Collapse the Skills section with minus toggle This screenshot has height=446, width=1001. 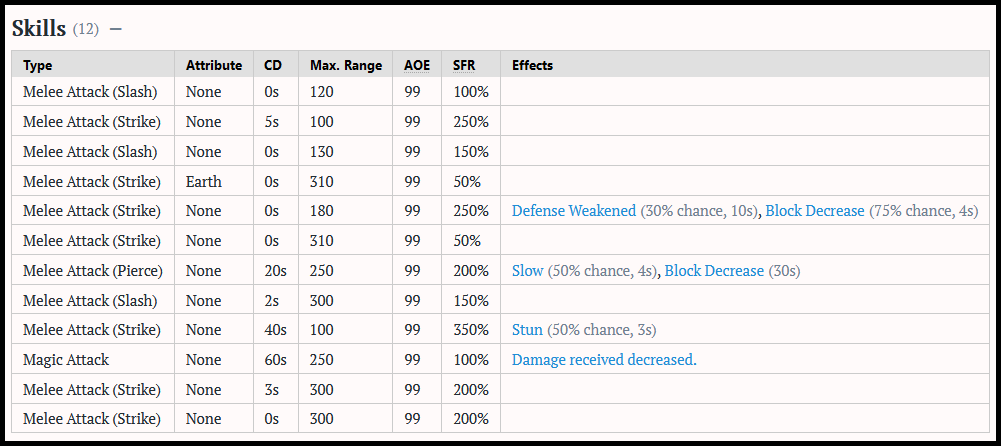[x=116, y=29]
